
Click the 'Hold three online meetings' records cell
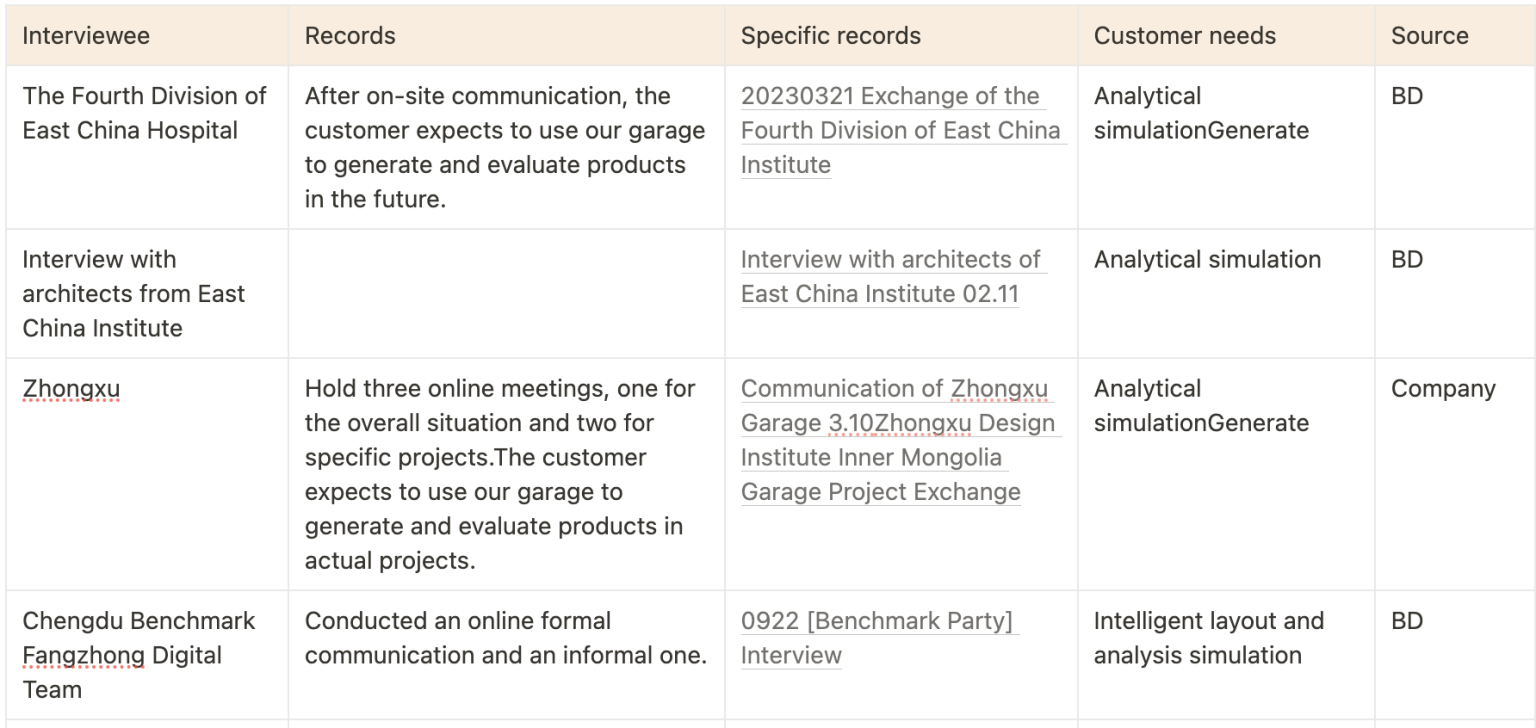pos(500,474)
